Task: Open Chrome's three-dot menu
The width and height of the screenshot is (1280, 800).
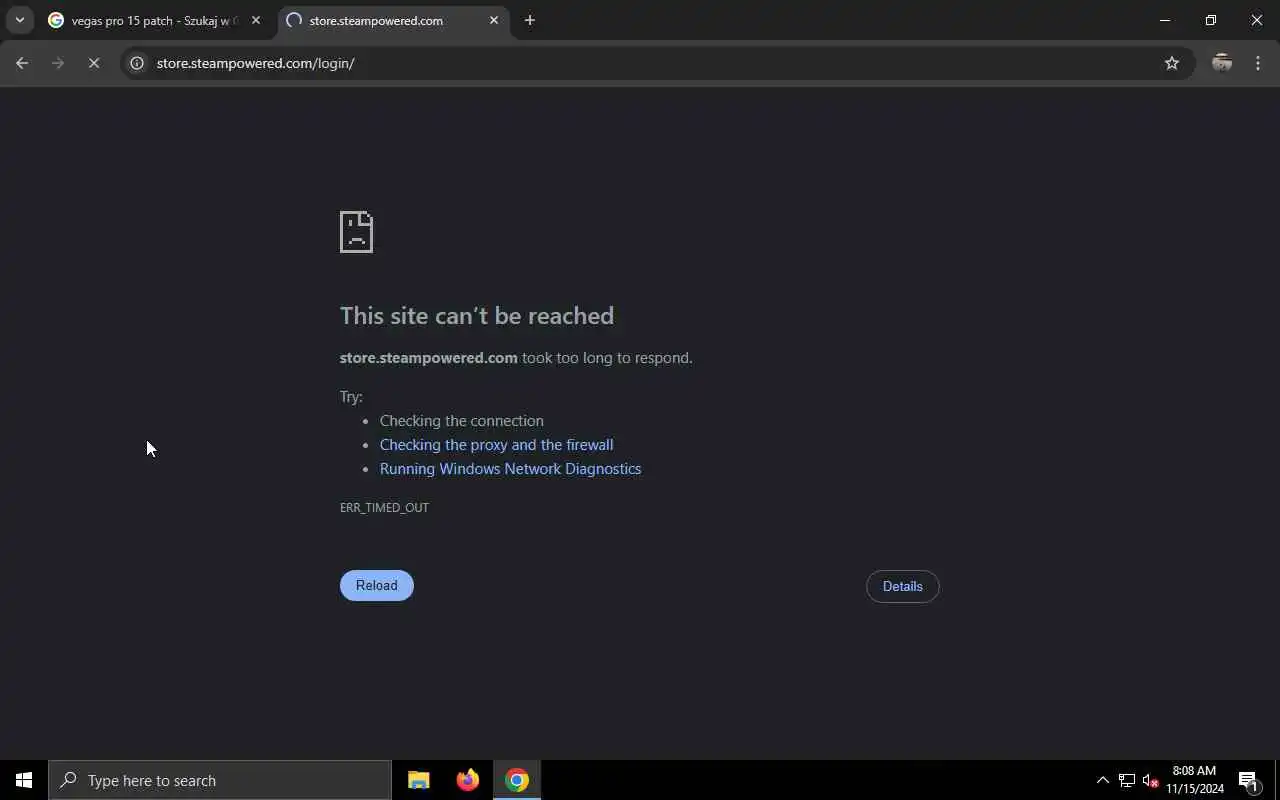Action: (x=1258, y=63)
